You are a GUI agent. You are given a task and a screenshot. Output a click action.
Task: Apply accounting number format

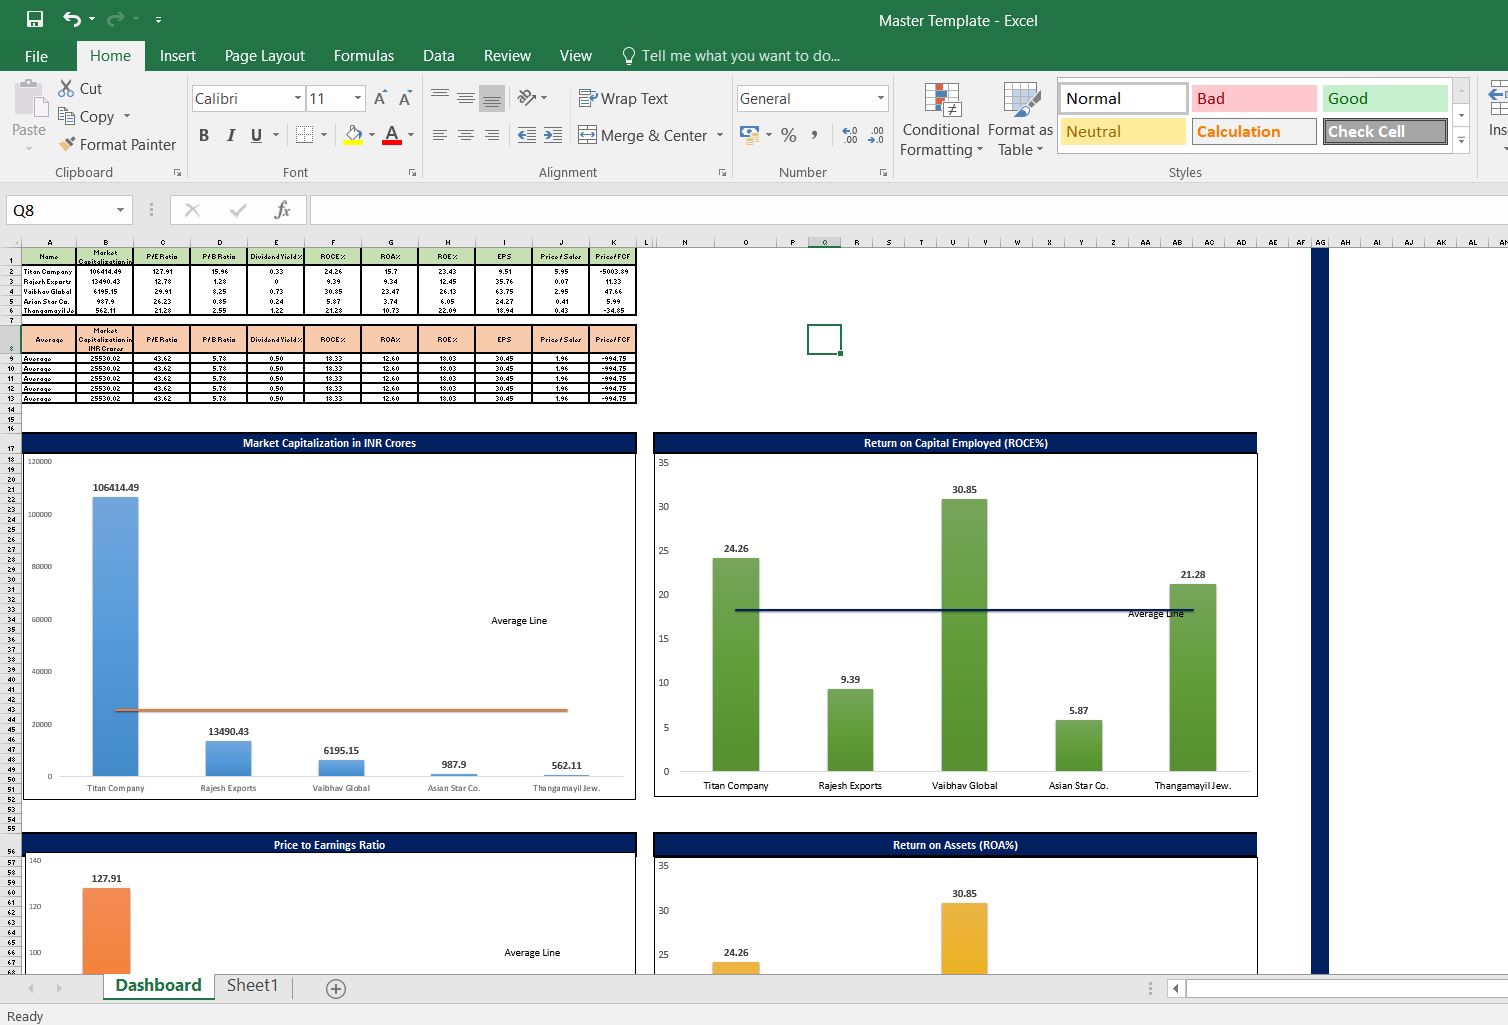pyautogui.click(x=749, y=134)
